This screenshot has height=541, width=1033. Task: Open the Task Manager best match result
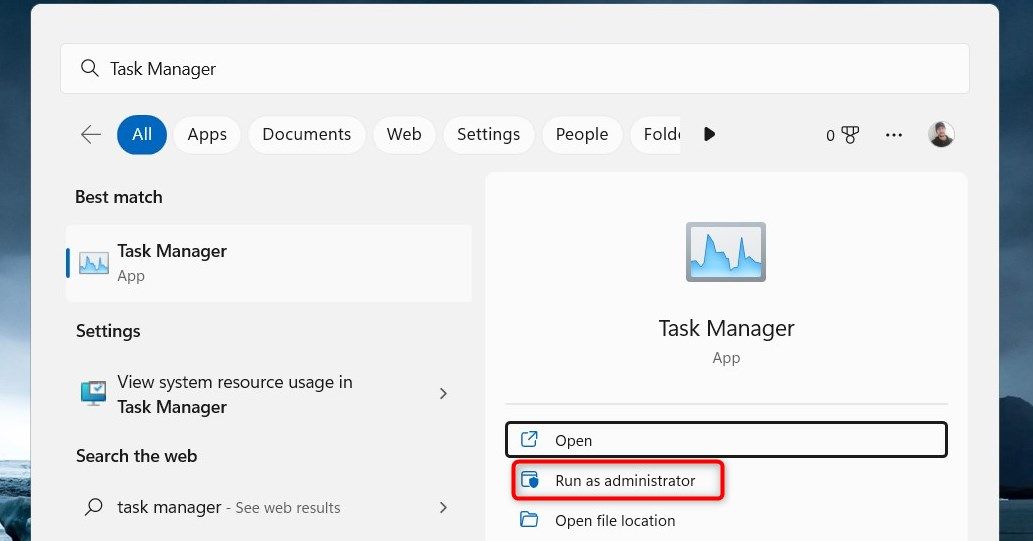[x=269, y=263]
